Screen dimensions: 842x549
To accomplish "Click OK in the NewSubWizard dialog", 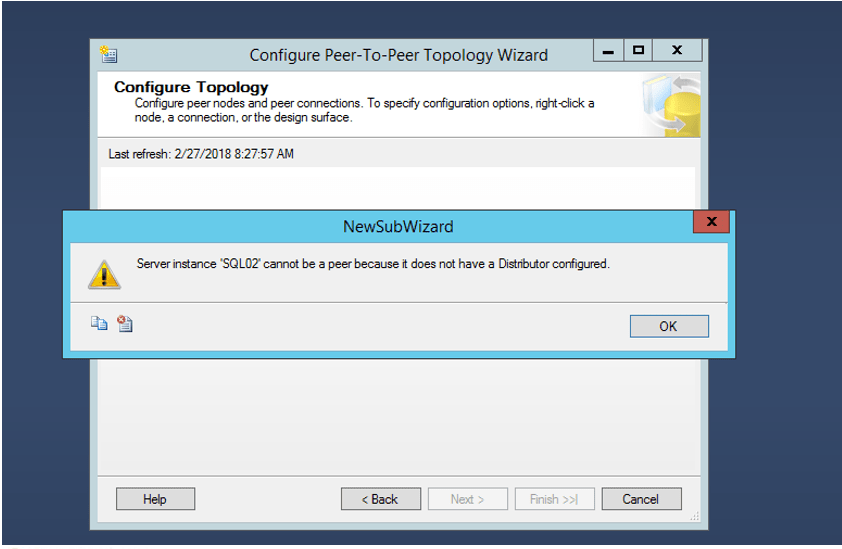I will [669, 326].
